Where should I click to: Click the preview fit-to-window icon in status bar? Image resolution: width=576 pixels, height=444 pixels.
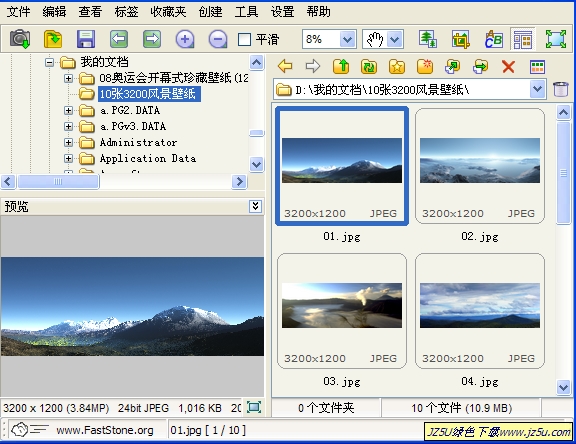[254, 407]
